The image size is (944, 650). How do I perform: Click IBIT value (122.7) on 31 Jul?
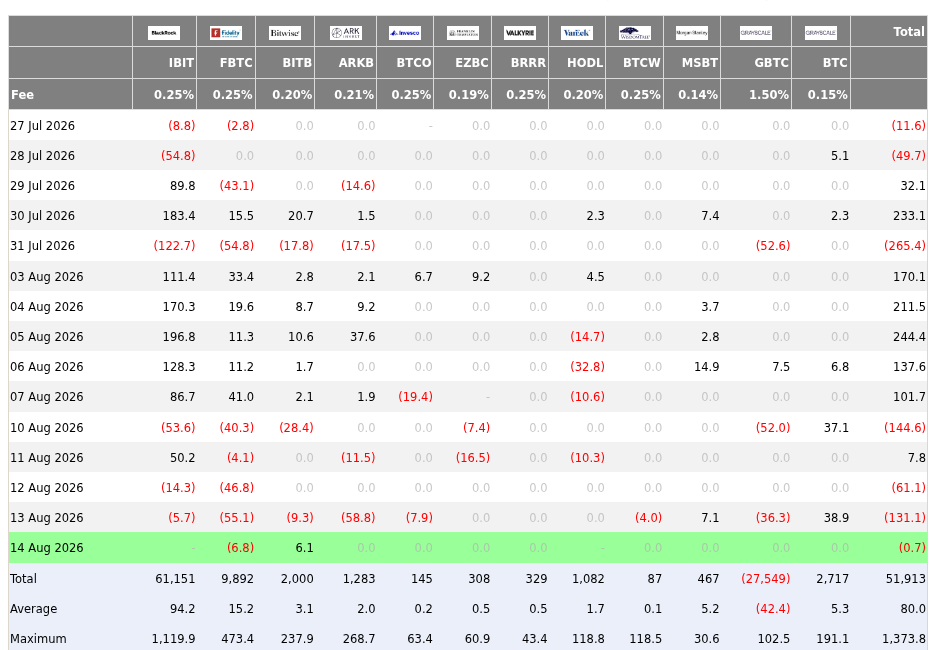coord(174,246)
